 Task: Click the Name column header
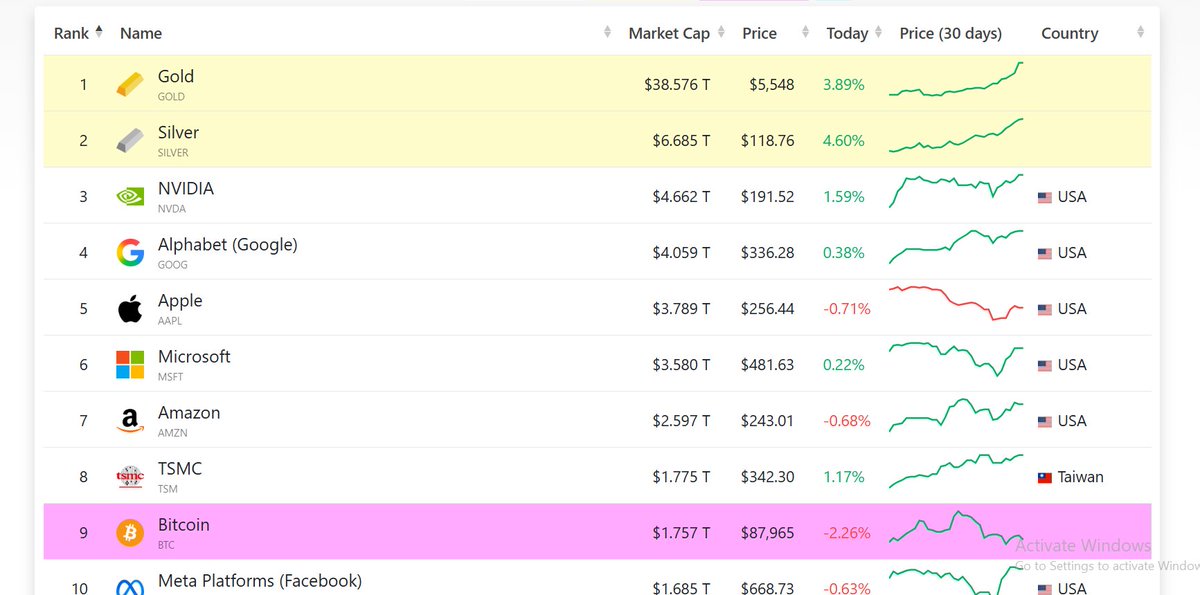pos(141,33)
